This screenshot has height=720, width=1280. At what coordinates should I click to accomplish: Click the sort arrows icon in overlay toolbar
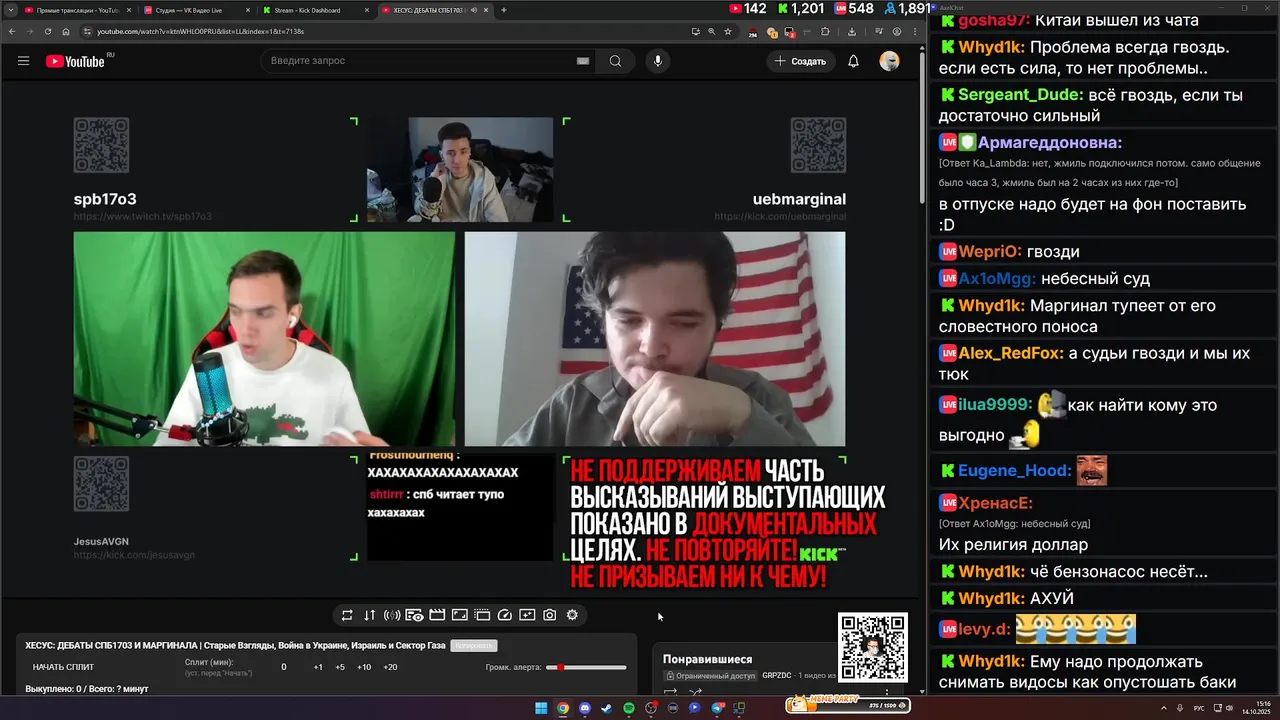(369, 615)
